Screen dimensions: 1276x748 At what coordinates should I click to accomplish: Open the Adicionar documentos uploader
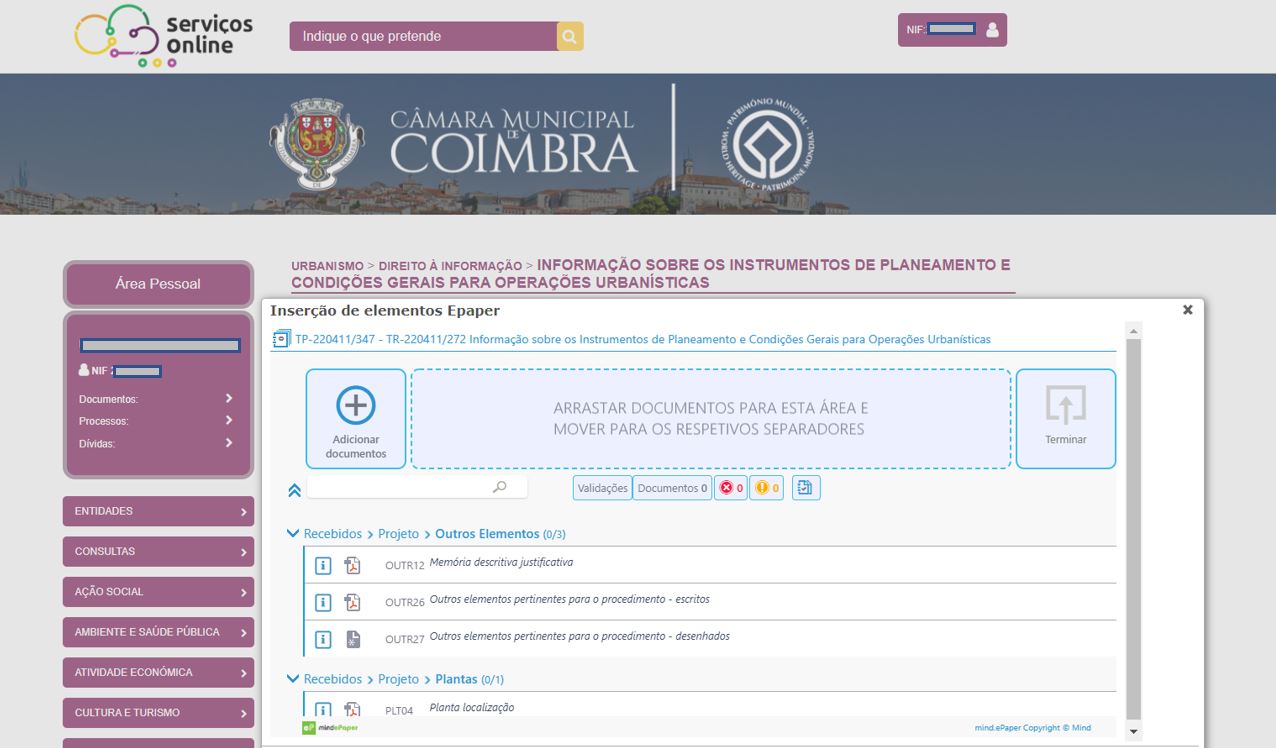coord(356,417)
